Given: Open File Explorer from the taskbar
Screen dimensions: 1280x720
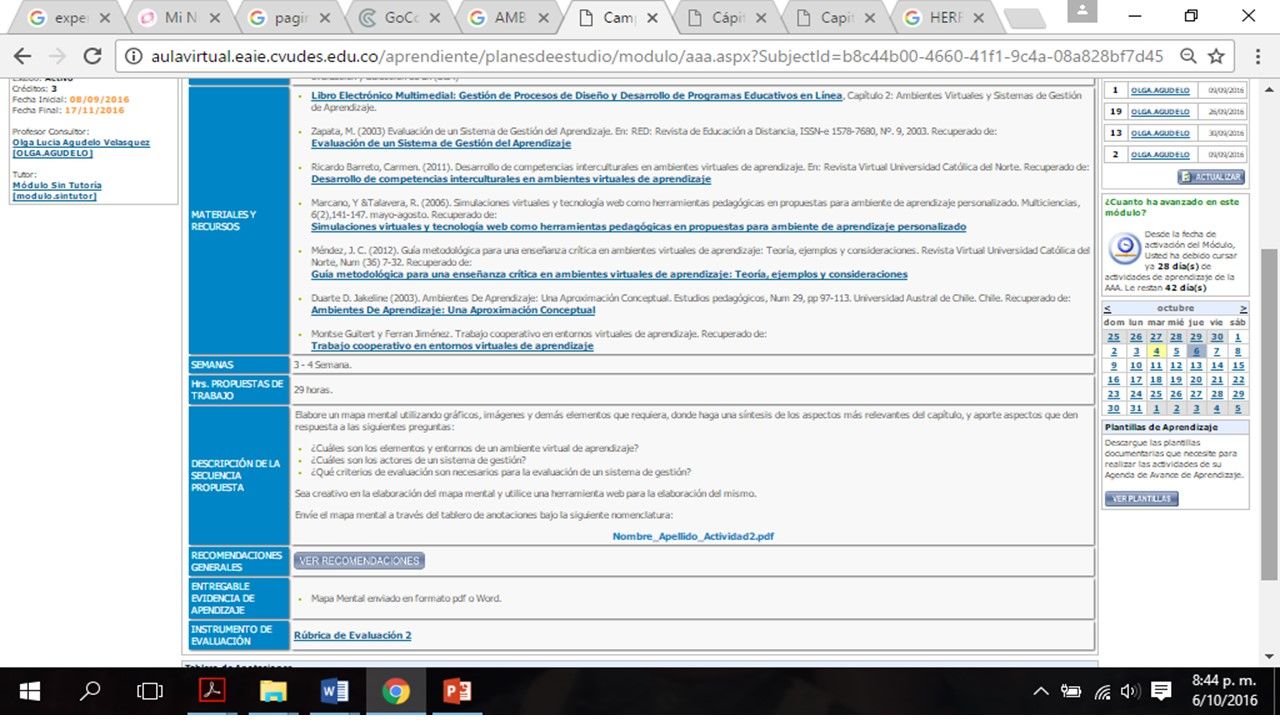Looking at the screenshot, I should 274,691.
